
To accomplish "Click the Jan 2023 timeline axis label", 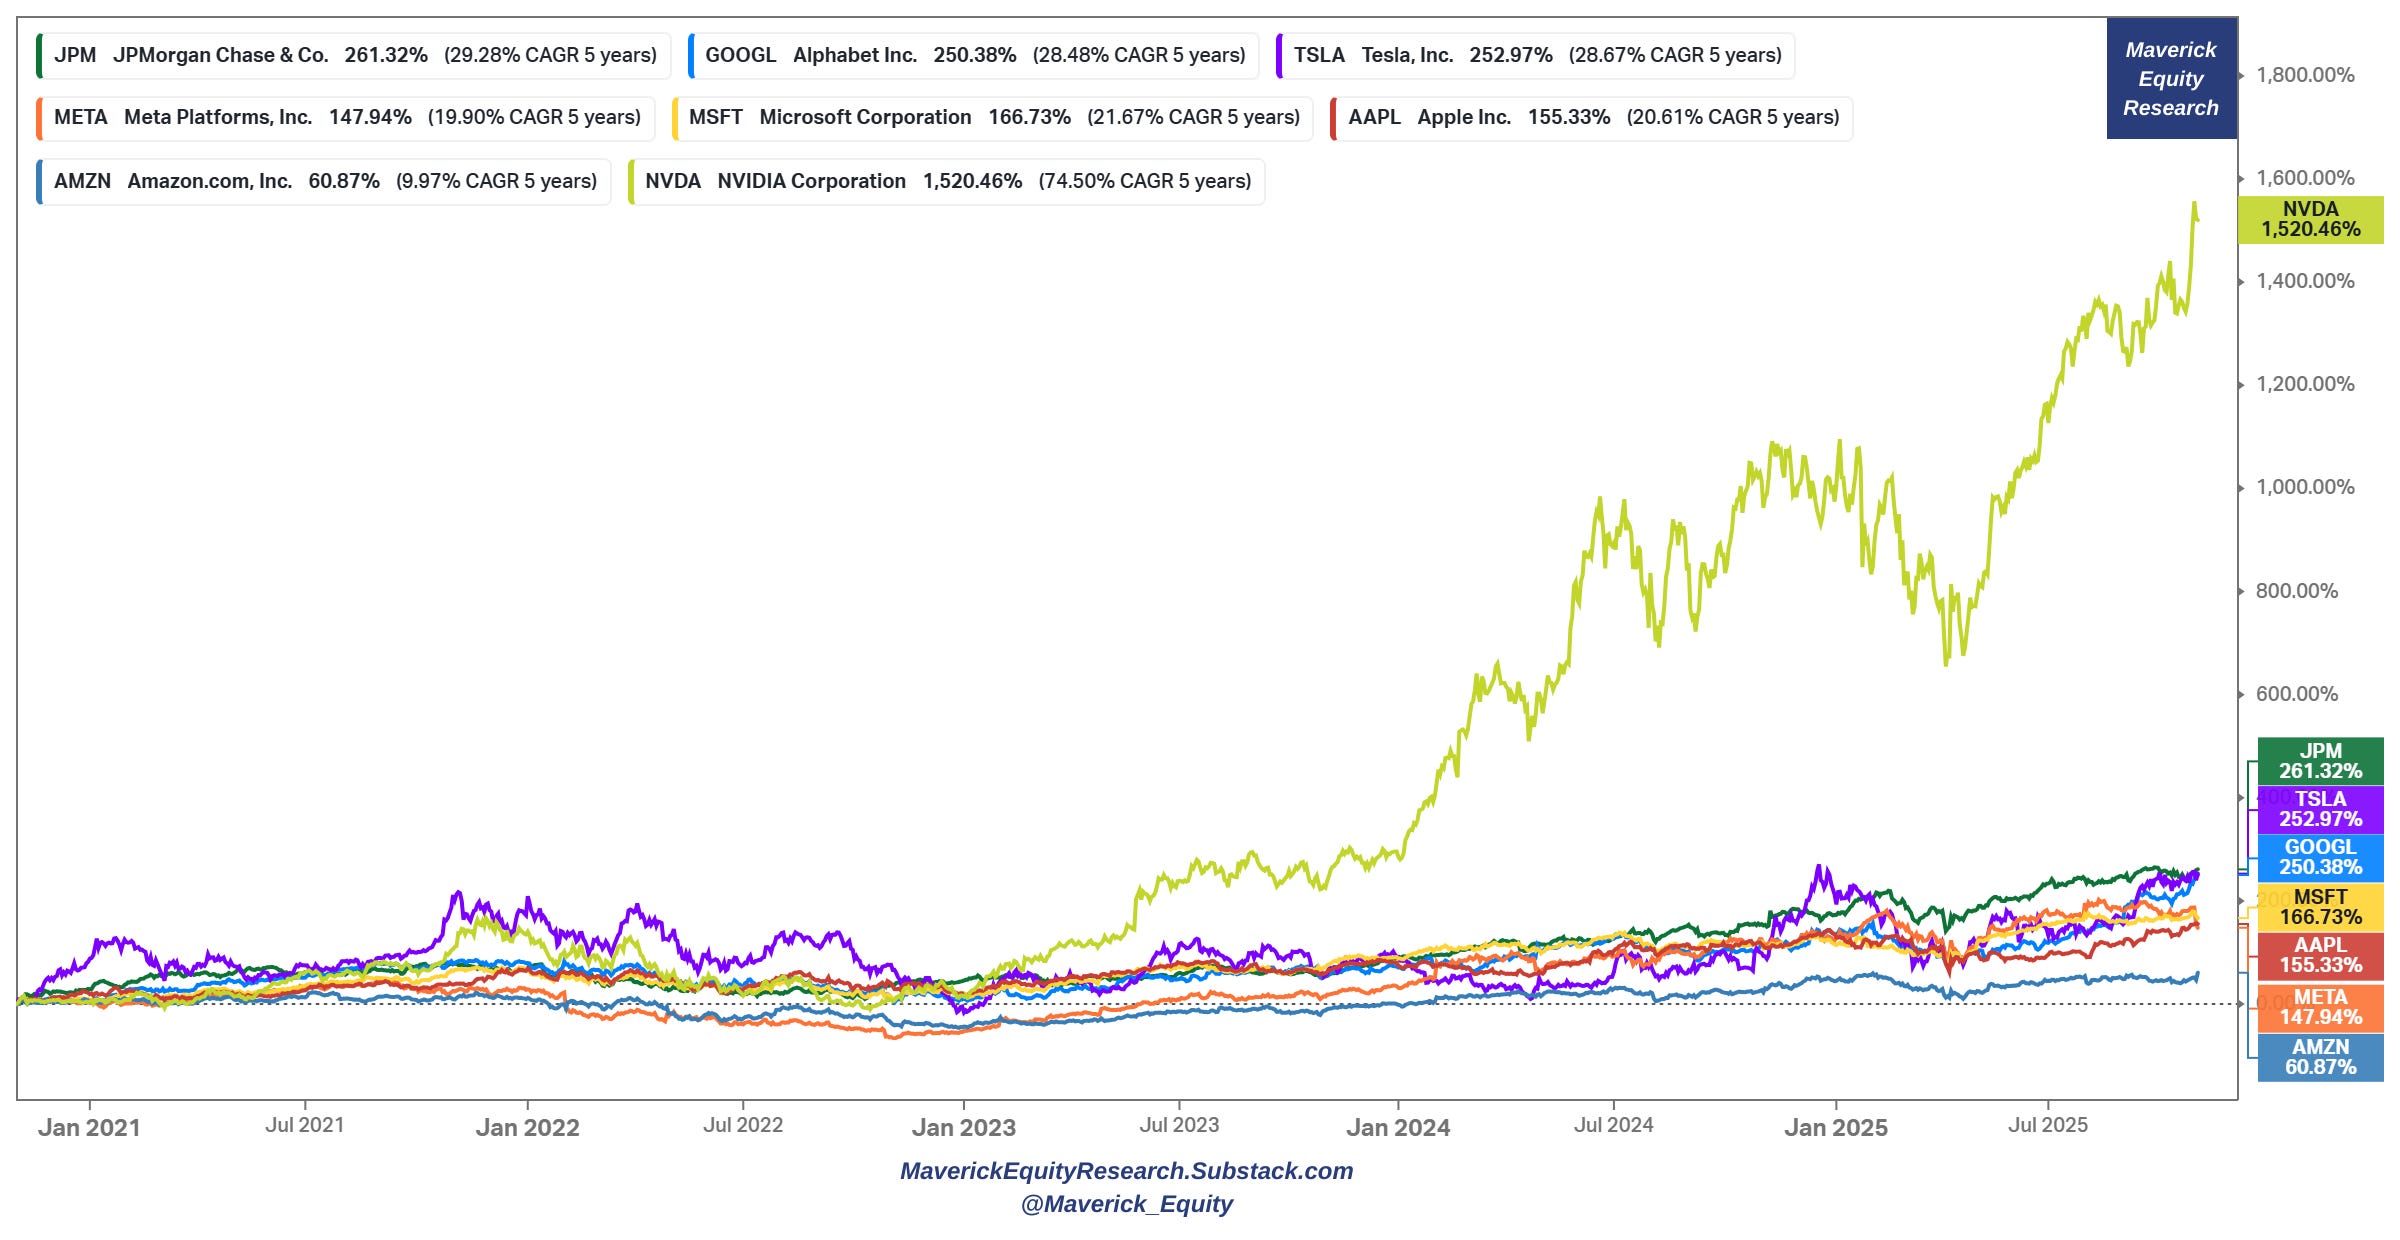I will pyautogui.click(x=963, y=1128).
